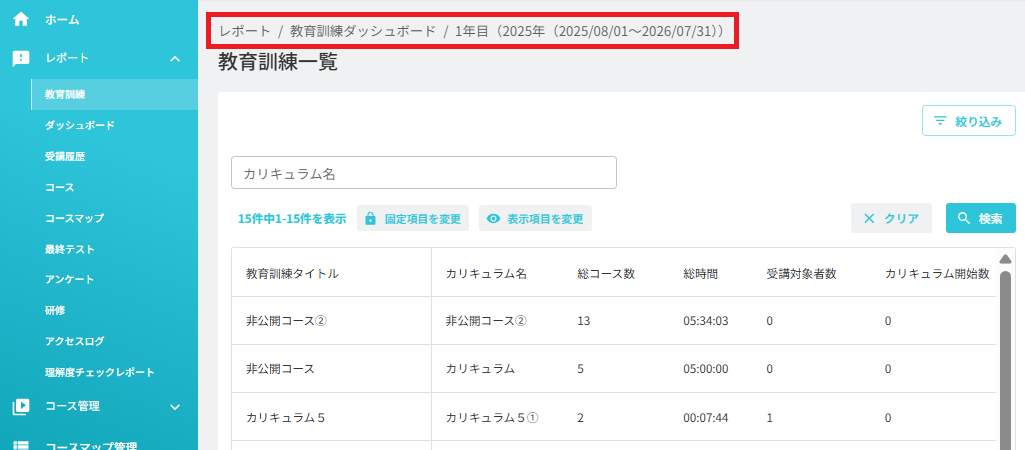This screenshot has height=450, width=1025.
Task: Click the report speech-bubble icon
Action: click(x=21, y=58)
